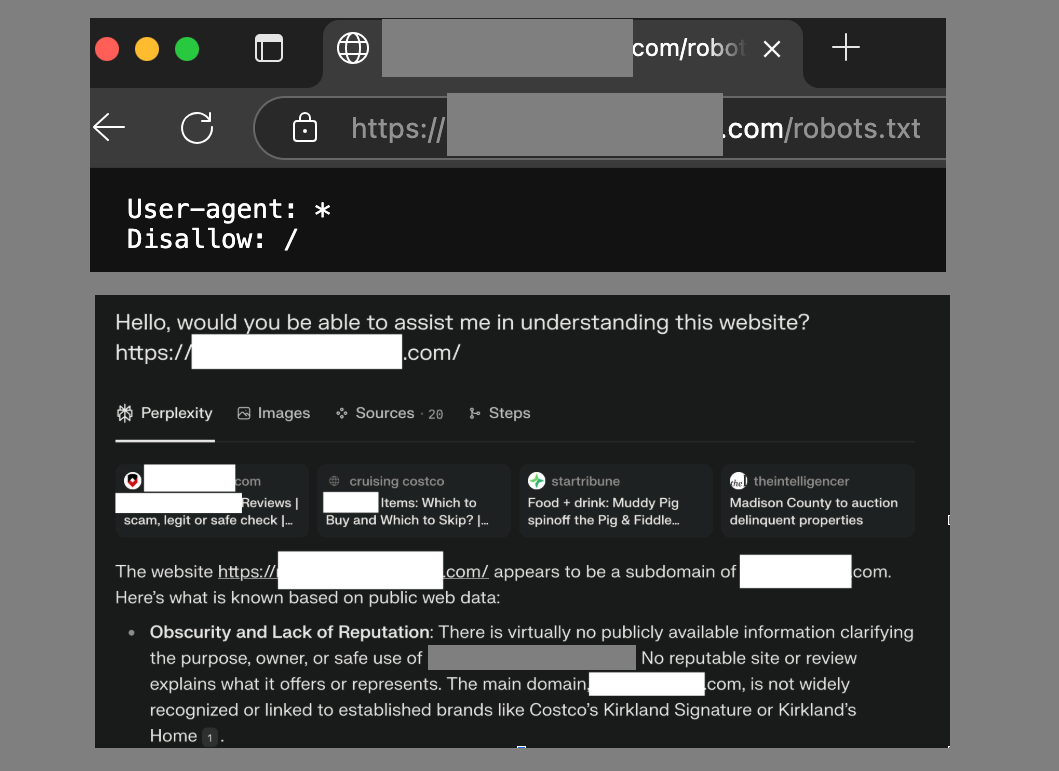This screenshot has width=1059, height=771.
Task: Select the robots.txt browser tab globe icon
Action: tap(353, 49)
